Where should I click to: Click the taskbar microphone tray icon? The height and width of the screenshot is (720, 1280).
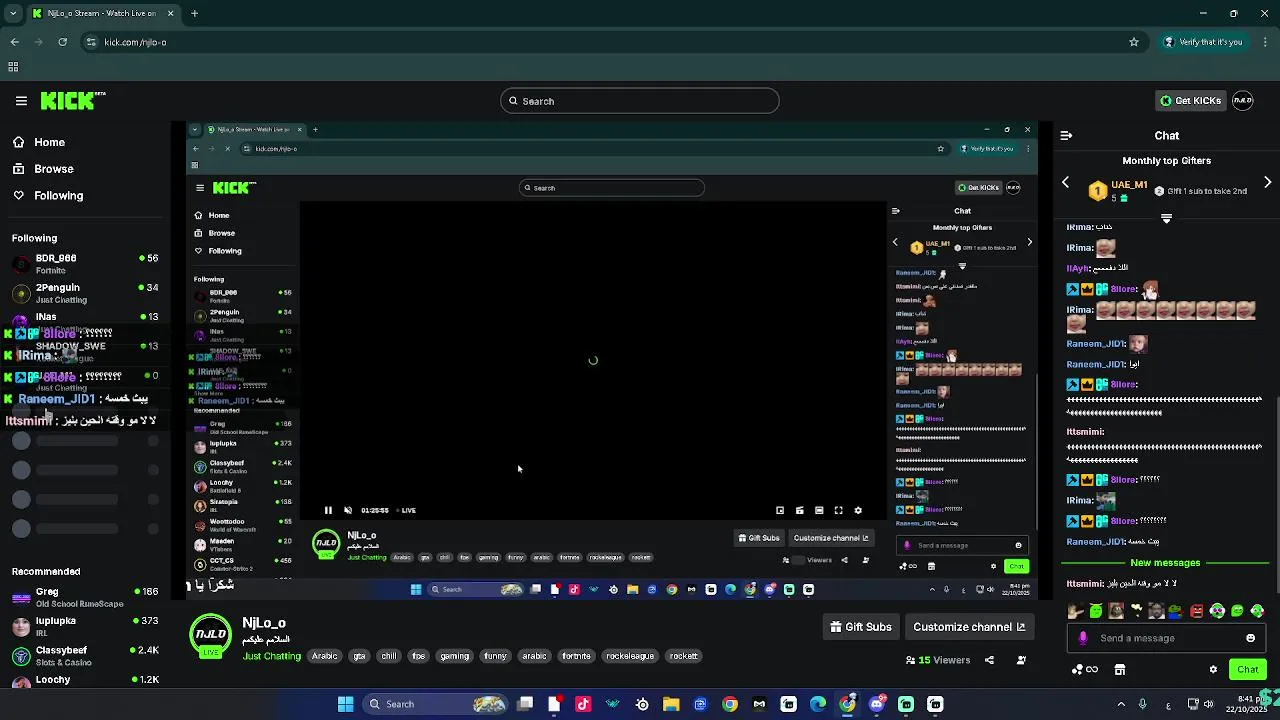coord(1143,704)
